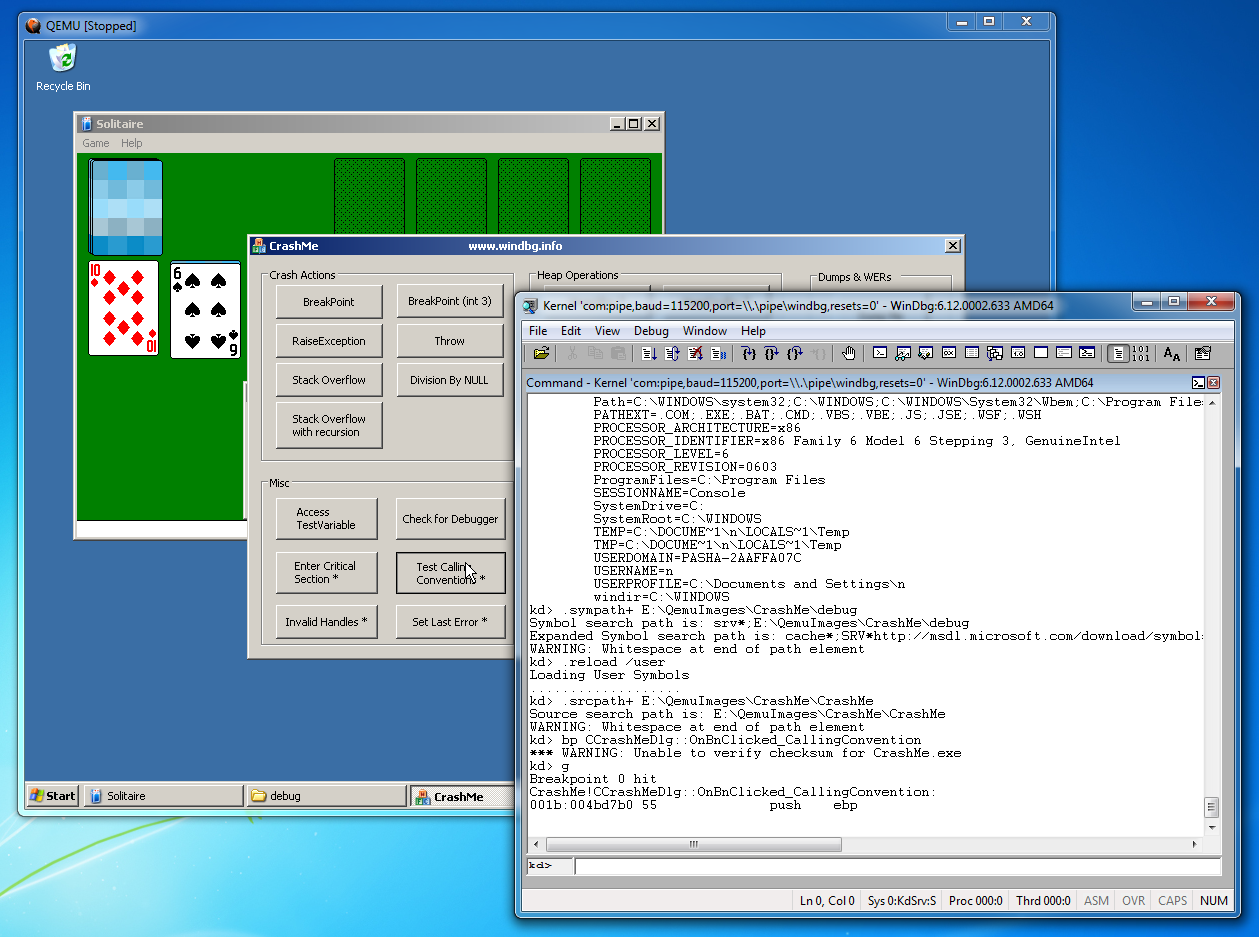
Task: Click the Invalid Handles button
Action: click(x=329, y=622)
